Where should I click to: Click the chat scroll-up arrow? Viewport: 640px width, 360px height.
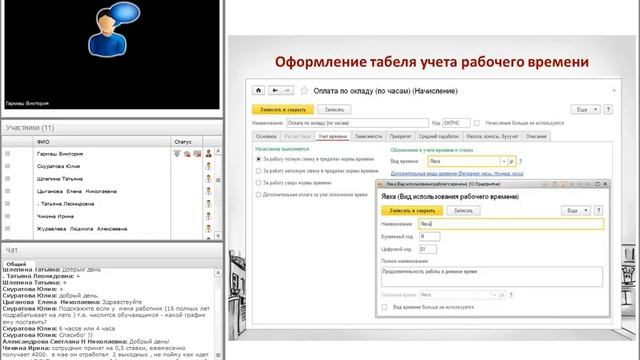tap(218, 272)
